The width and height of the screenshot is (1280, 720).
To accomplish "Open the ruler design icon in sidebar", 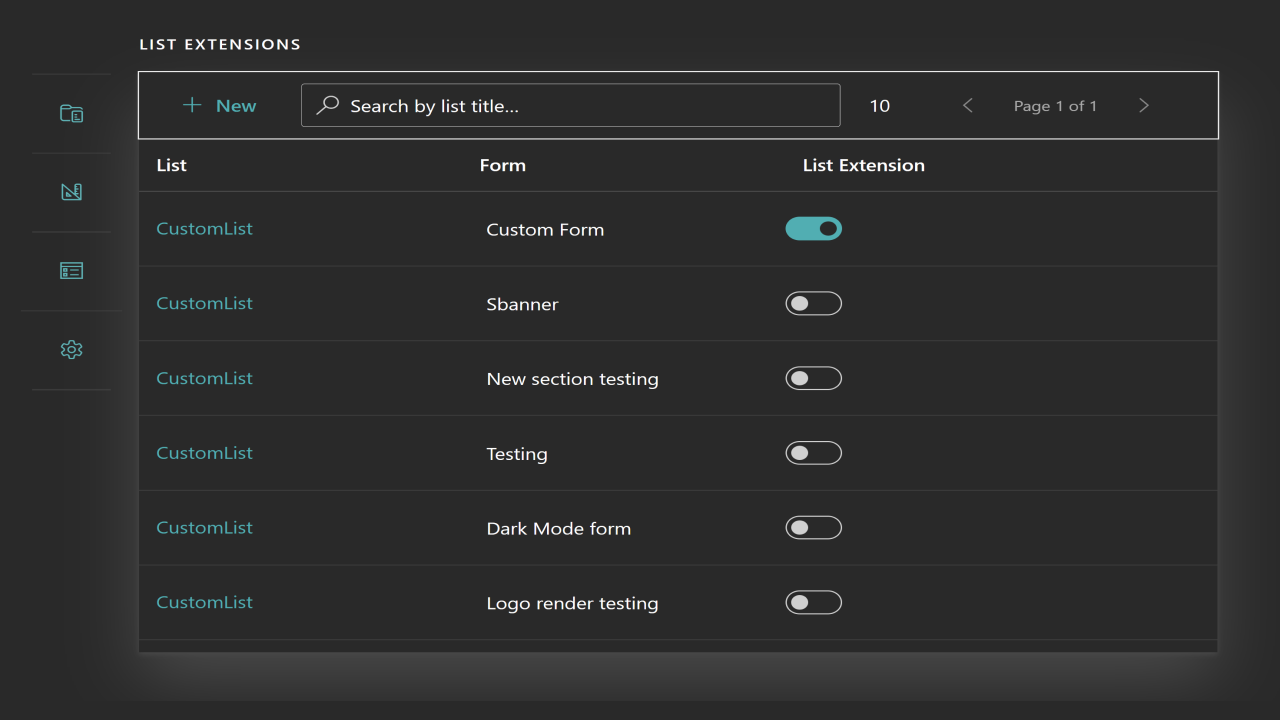I will (x=71, y=192).
